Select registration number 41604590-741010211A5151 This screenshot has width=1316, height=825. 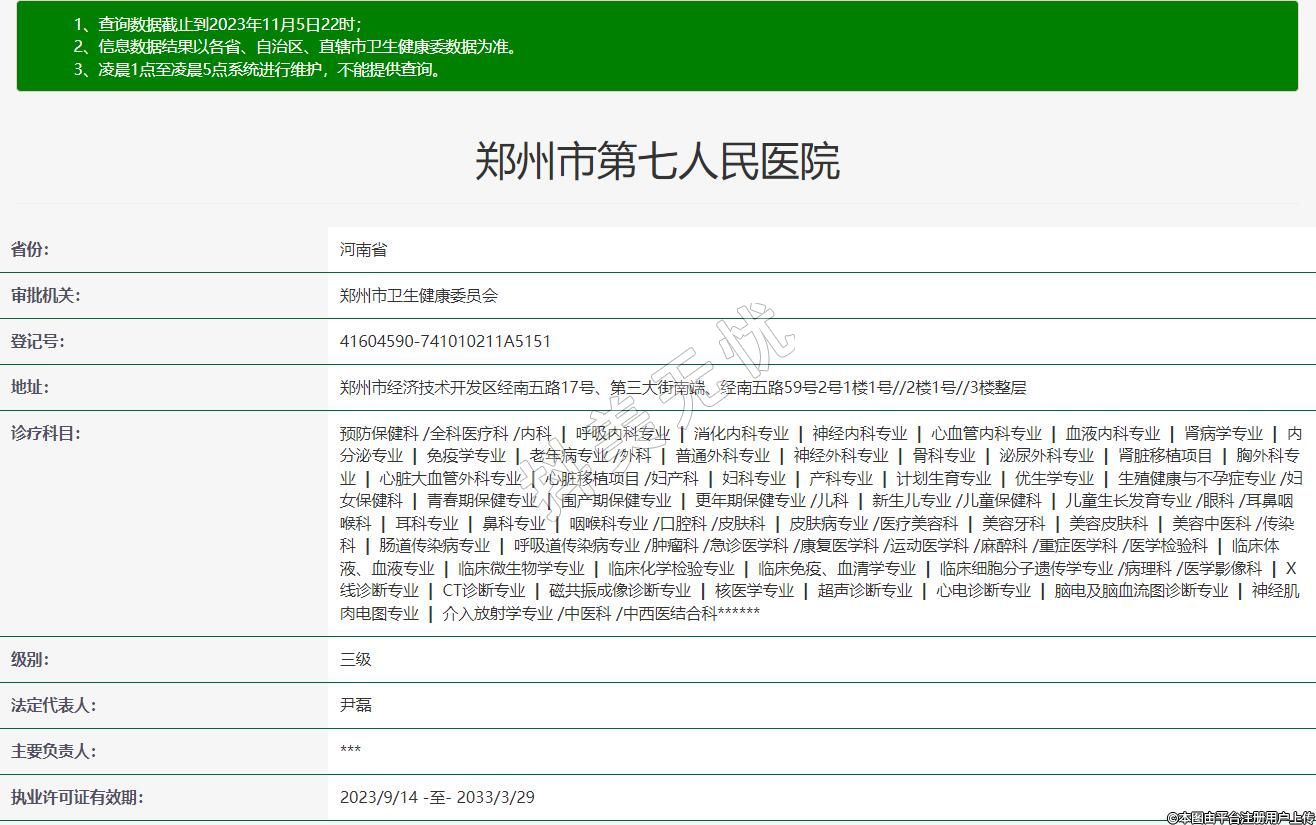coord(445,341)
